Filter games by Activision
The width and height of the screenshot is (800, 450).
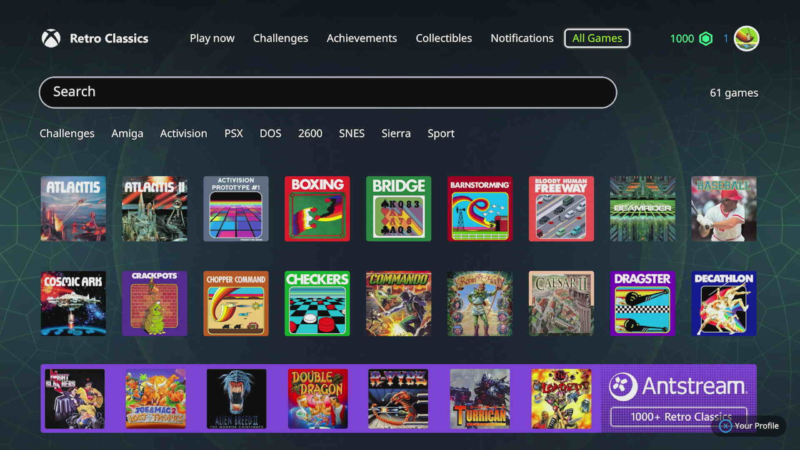[184, 134]
